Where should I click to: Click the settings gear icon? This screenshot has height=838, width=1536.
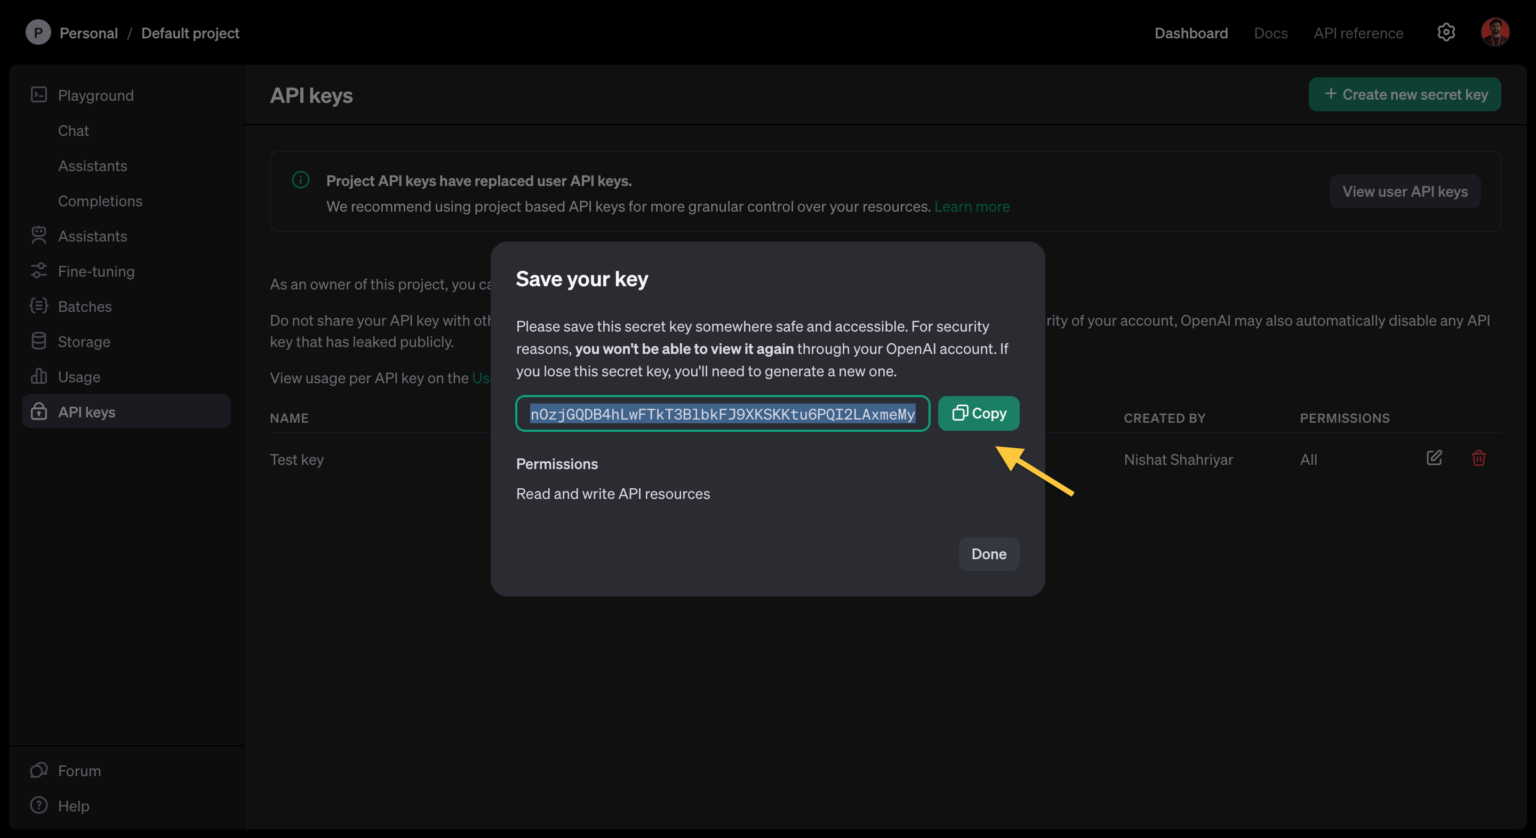pos(1446,33)
